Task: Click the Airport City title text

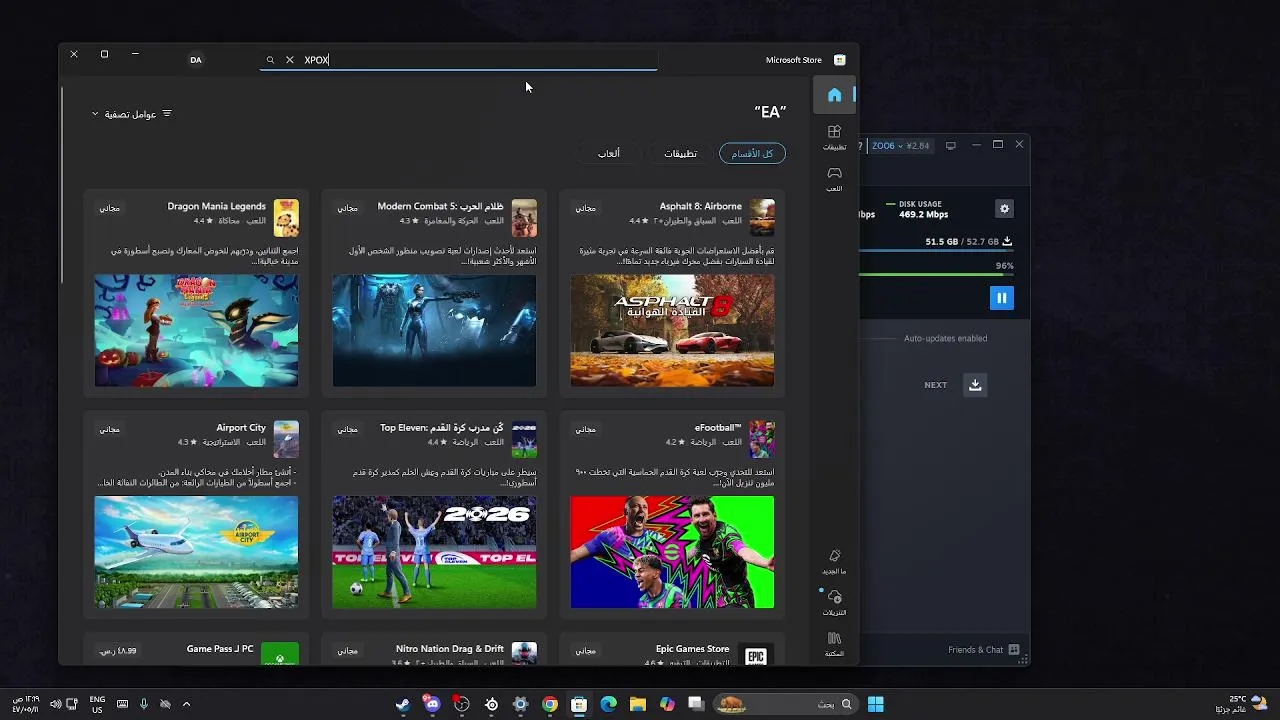Action: [241, 428]
